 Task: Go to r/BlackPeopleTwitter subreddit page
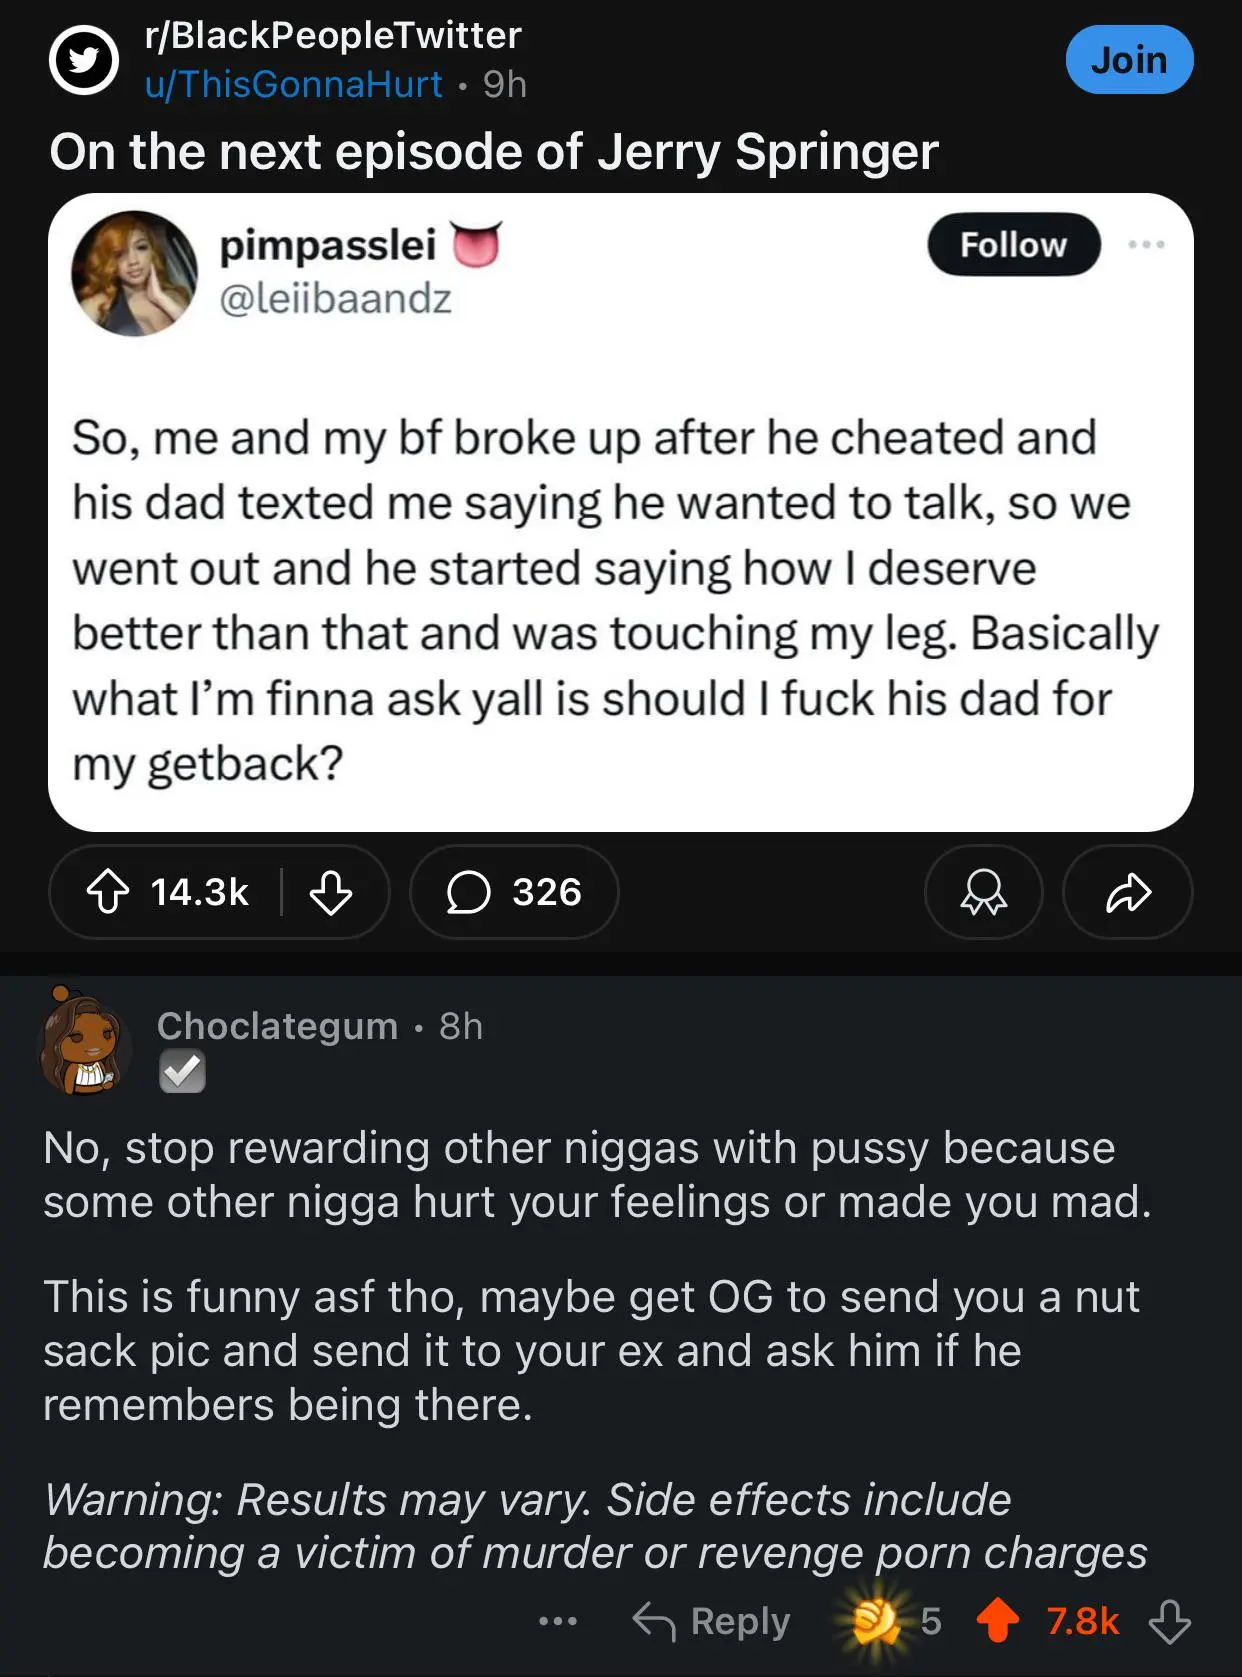(333, 35)
